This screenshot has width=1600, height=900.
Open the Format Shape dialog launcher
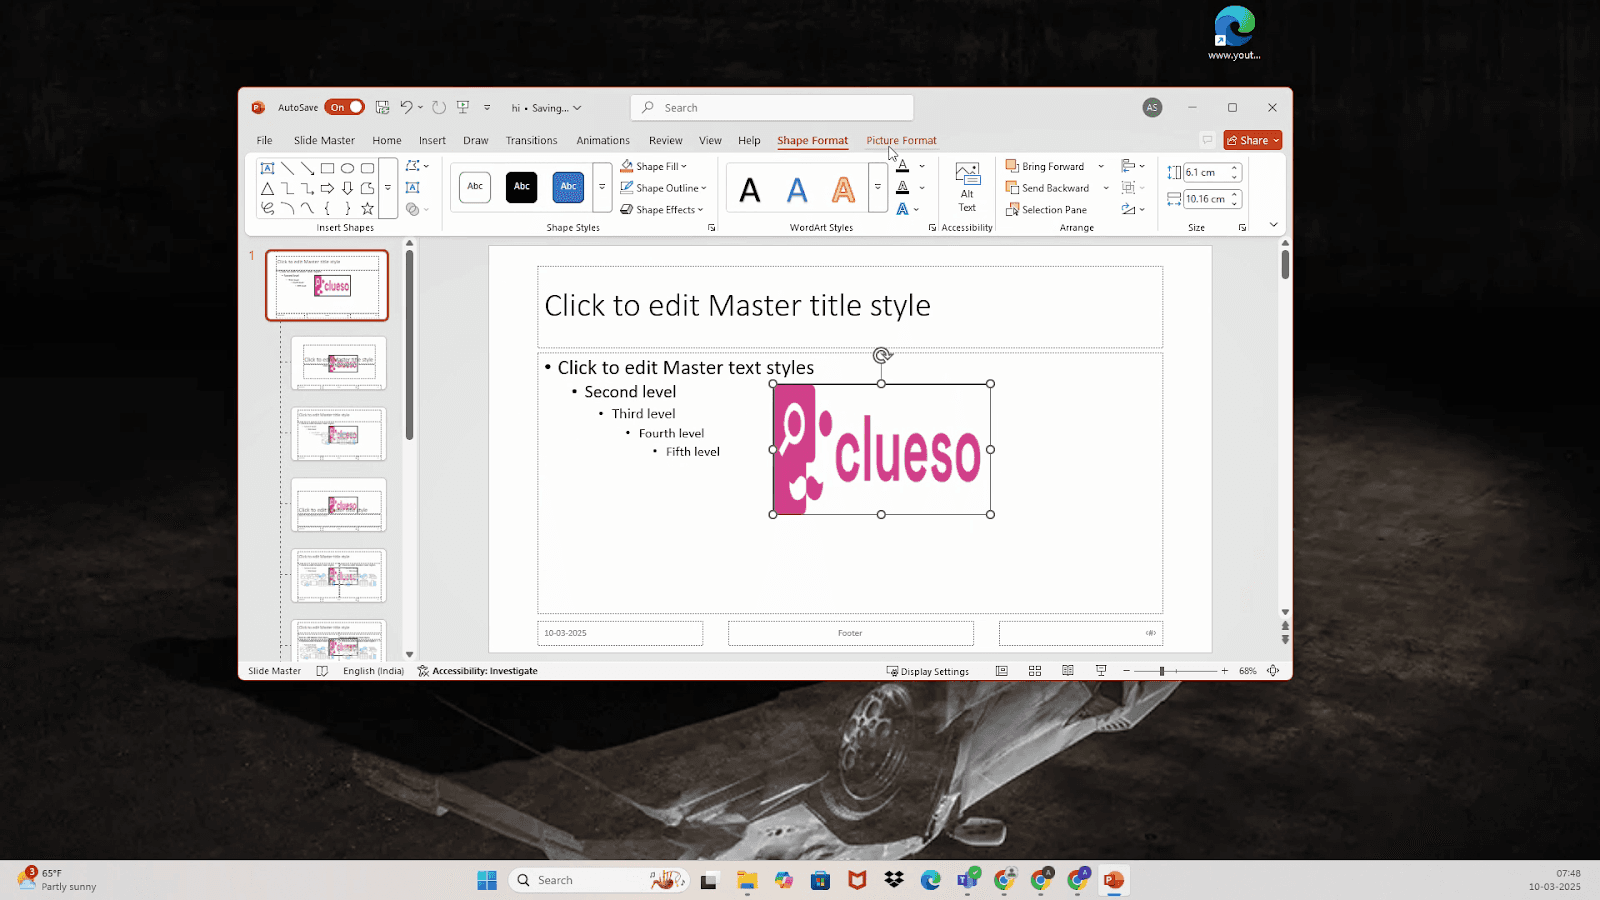(711, 228)
